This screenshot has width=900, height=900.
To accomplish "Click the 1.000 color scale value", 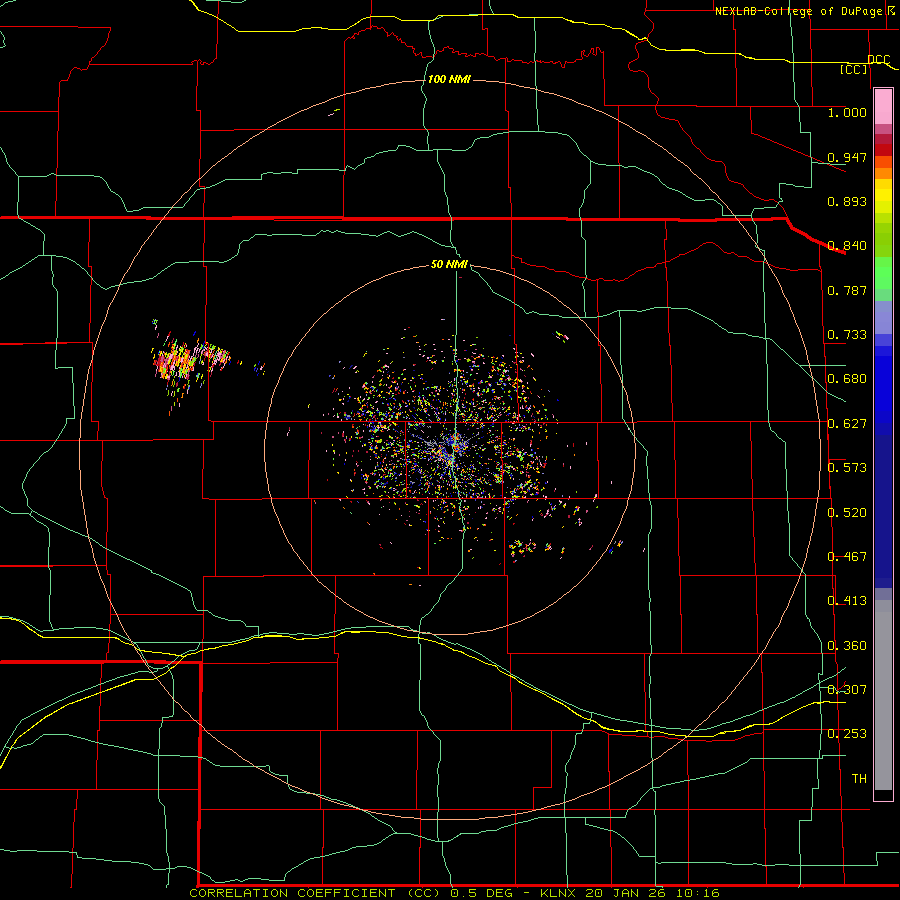I will [x=847, y=112].
